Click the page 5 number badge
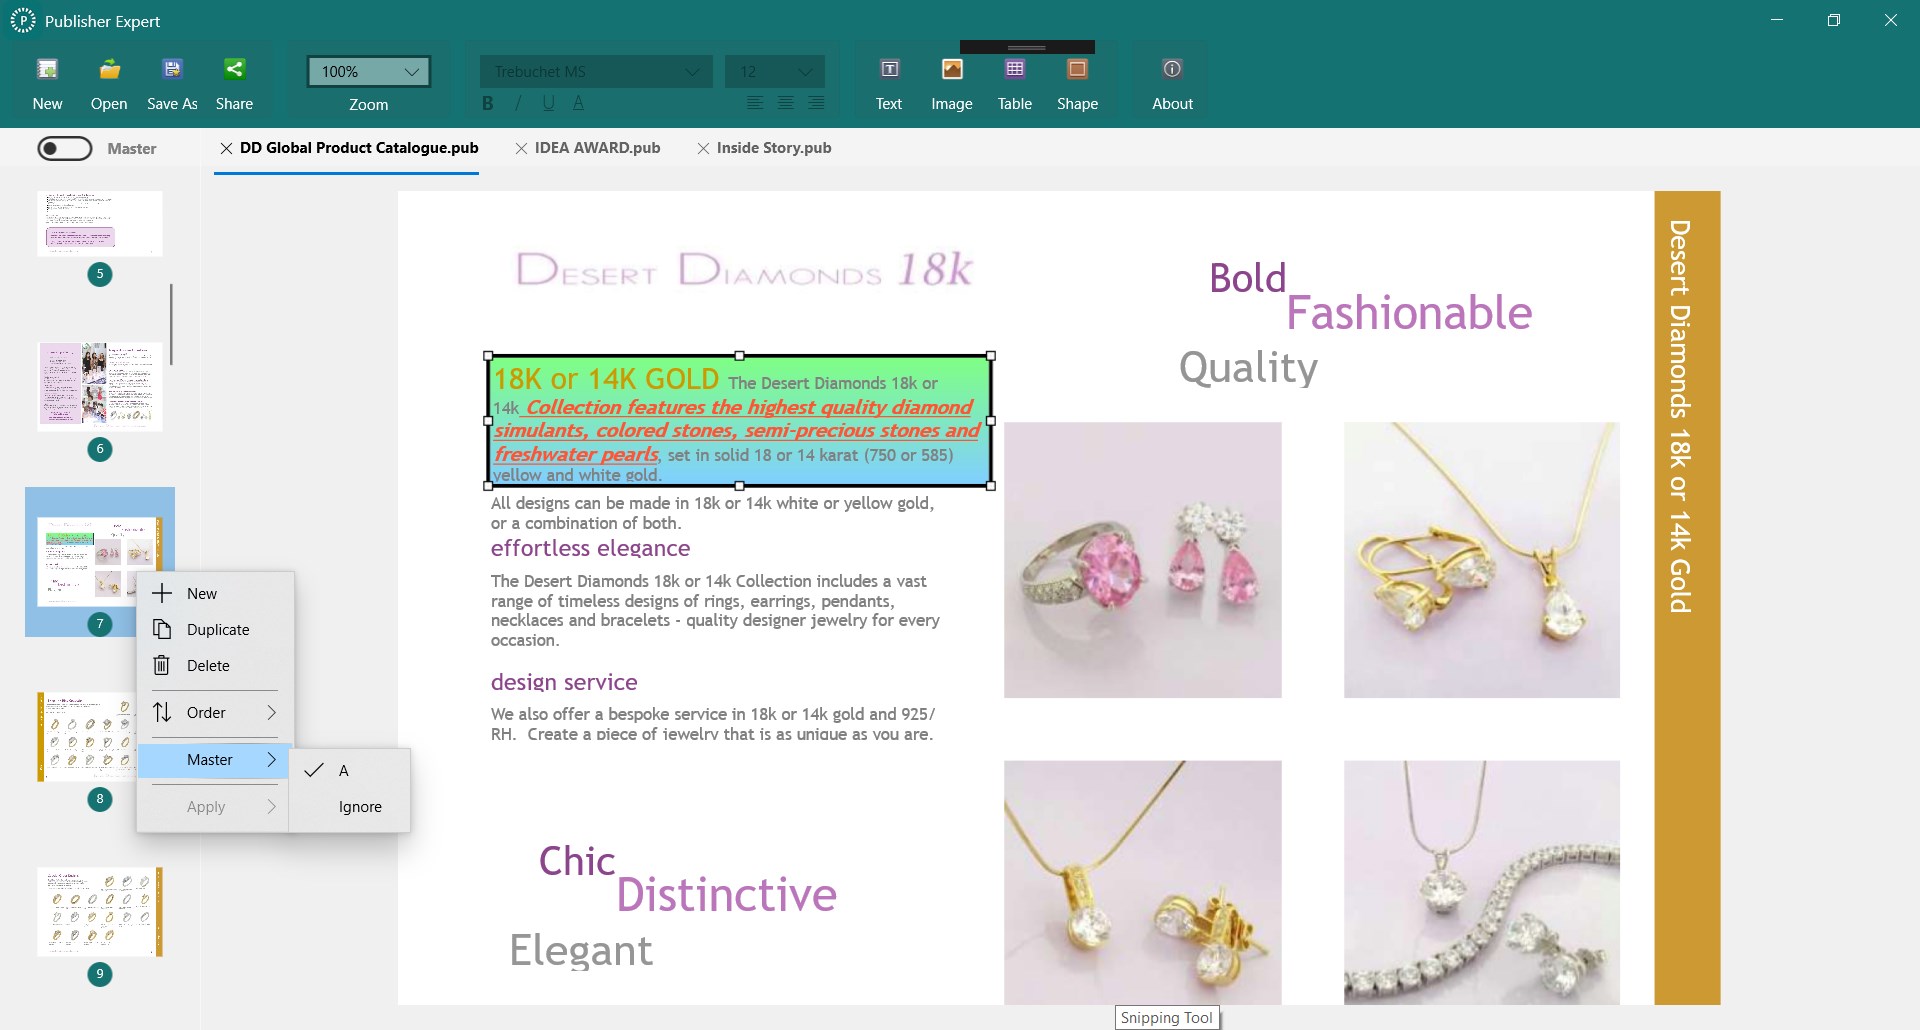This screenshot has height=1030, width=1920. [x=100, y=274]
